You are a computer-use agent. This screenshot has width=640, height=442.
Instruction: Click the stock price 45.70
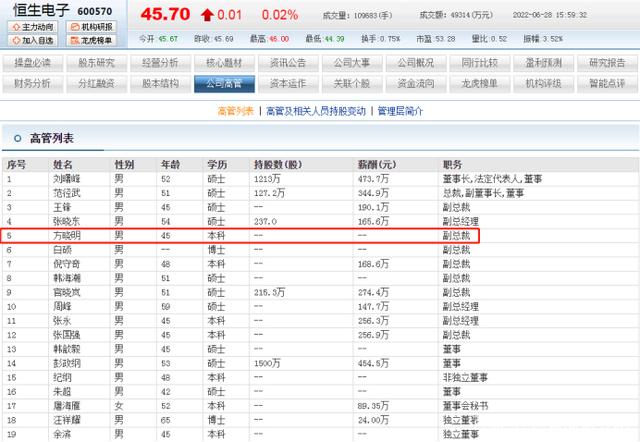coord(165,15)
